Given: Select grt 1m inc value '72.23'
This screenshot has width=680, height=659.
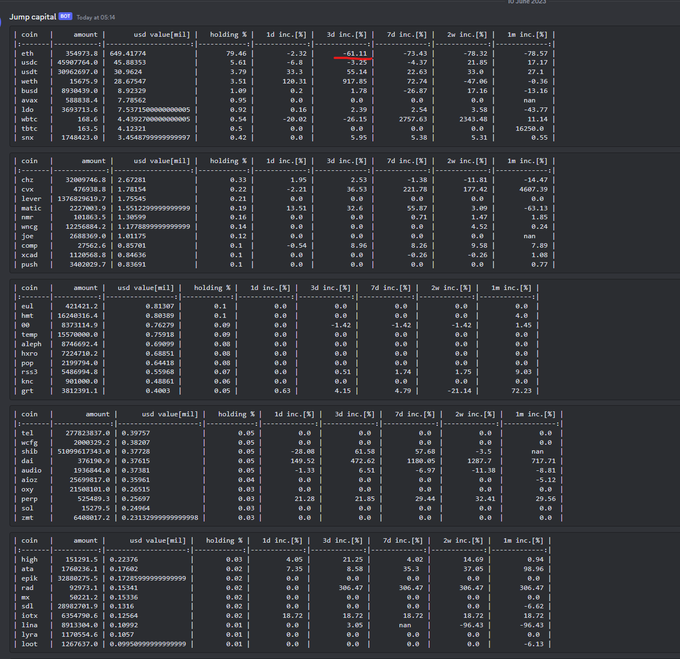Looking at the screenshot, I should [x=521, y=391].
